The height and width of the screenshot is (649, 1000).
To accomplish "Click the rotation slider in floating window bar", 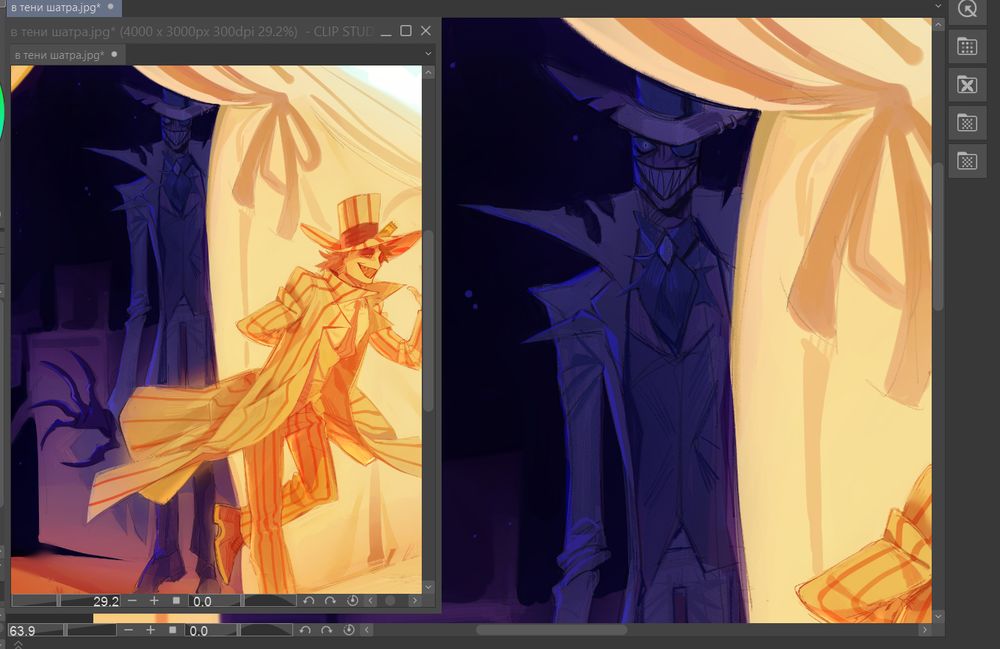I will tap(270, 601).
